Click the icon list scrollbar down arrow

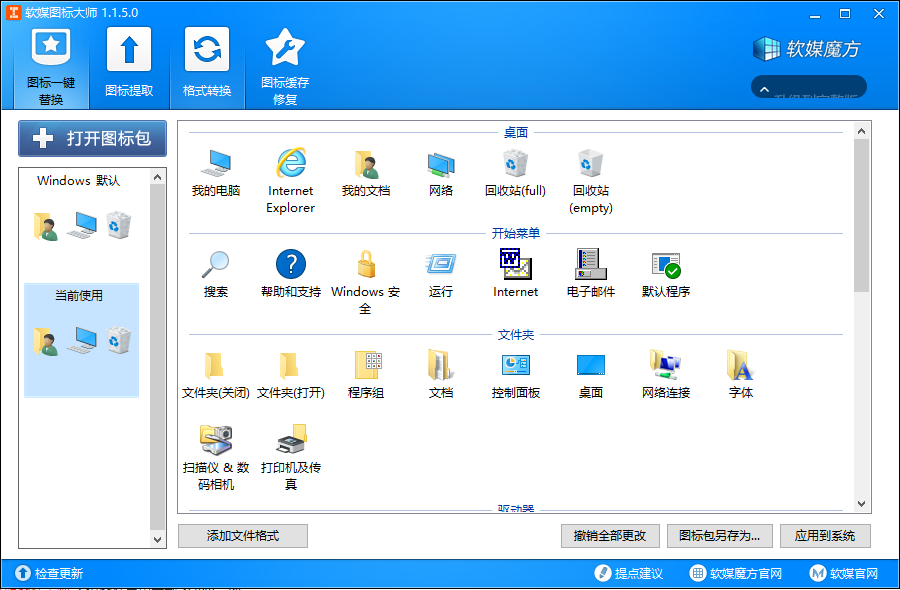(862, 506)
